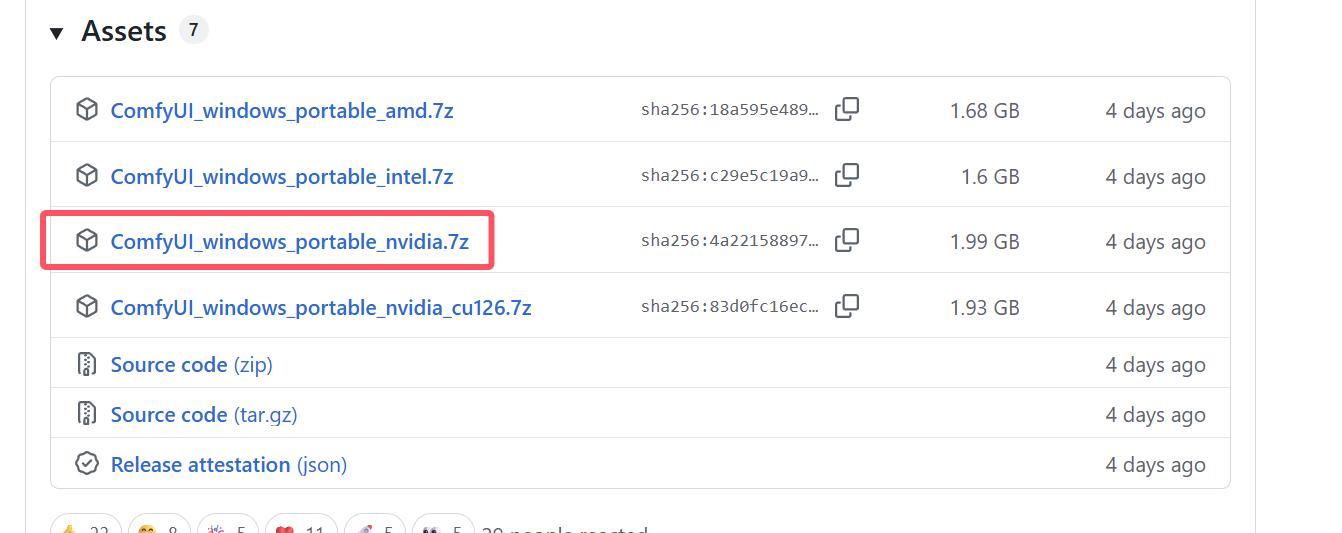Copy SHA256 hash for the nvidia_cu126.7z file
1342x533 pixels.
[x=847, y=306]
